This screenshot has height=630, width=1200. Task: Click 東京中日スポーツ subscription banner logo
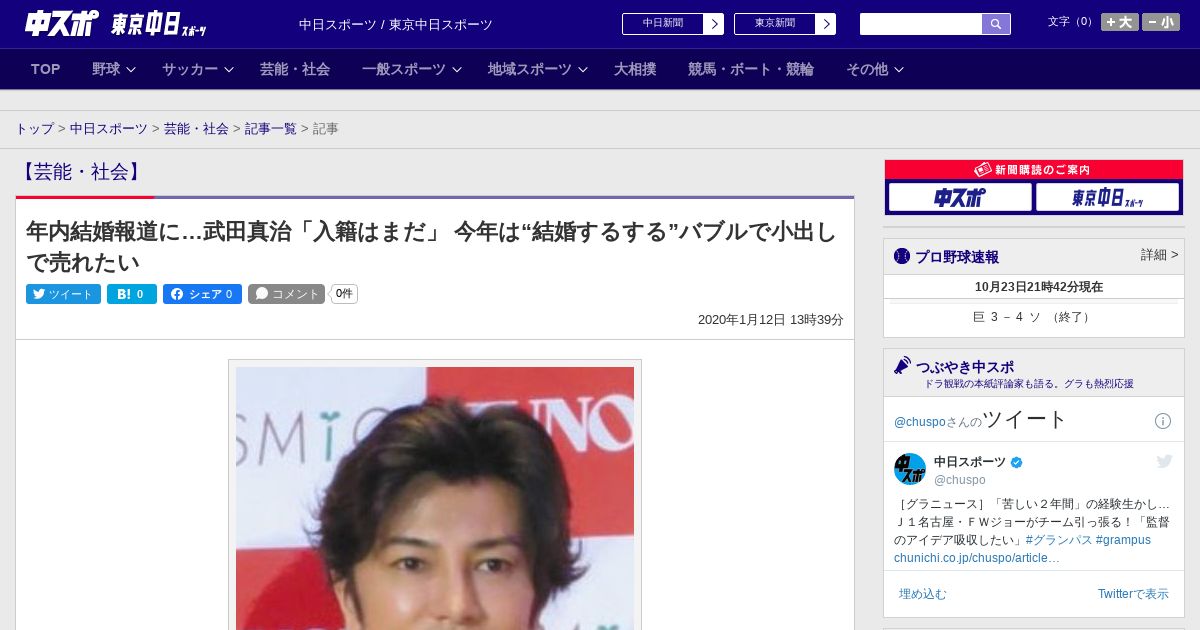point(1107,197)
